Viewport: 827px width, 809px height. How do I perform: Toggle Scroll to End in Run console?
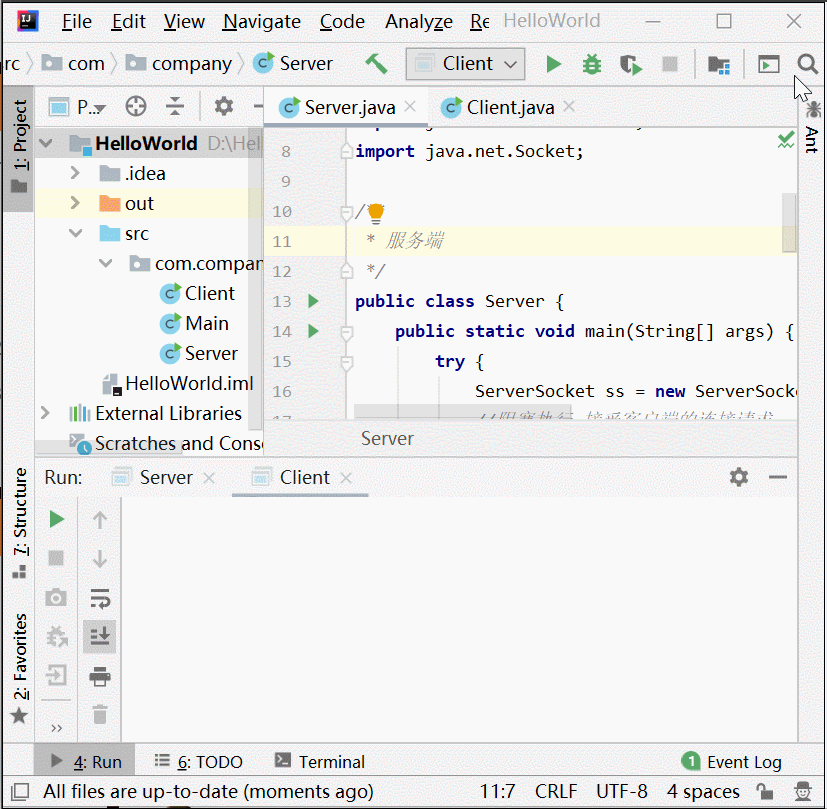100,637
